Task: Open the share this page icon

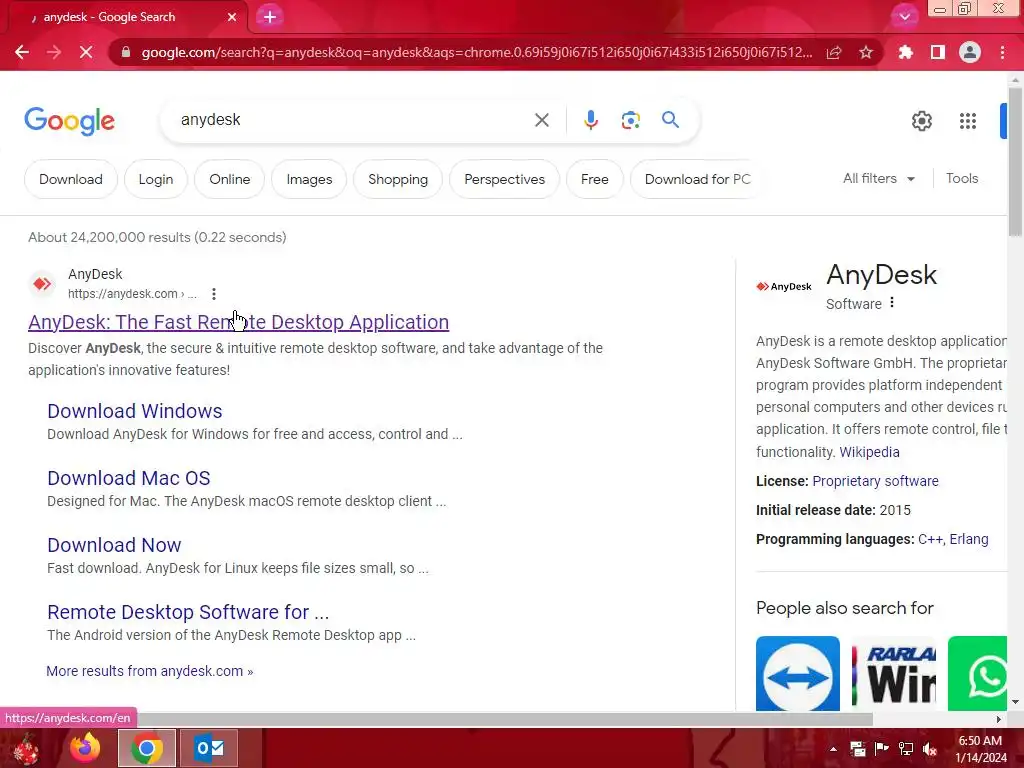Action: 834,52
